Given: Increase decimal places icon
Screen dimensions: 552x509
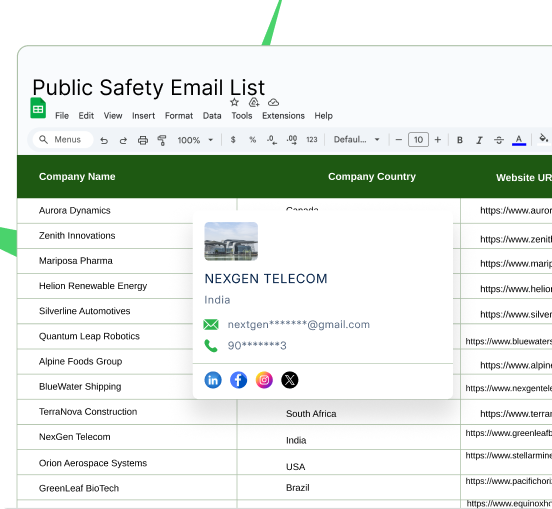Looking at the screenshot, I should (292, 140).
